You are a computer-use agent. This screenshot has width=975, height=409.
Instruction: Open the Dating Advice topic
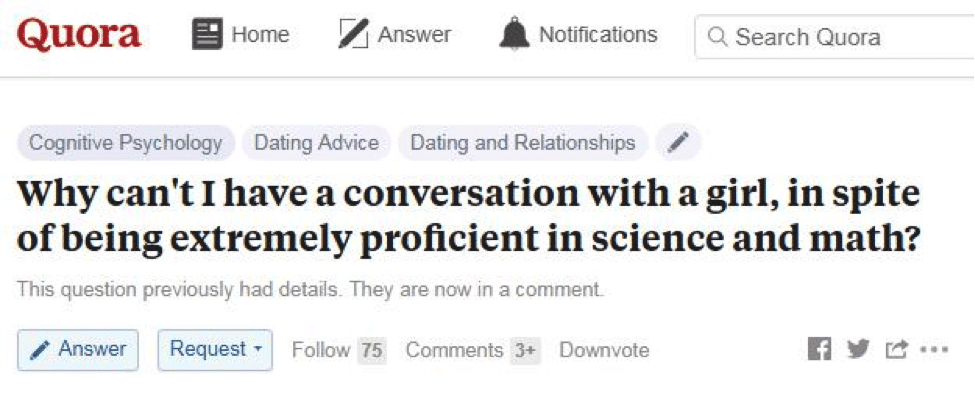(x=316, y=143)
